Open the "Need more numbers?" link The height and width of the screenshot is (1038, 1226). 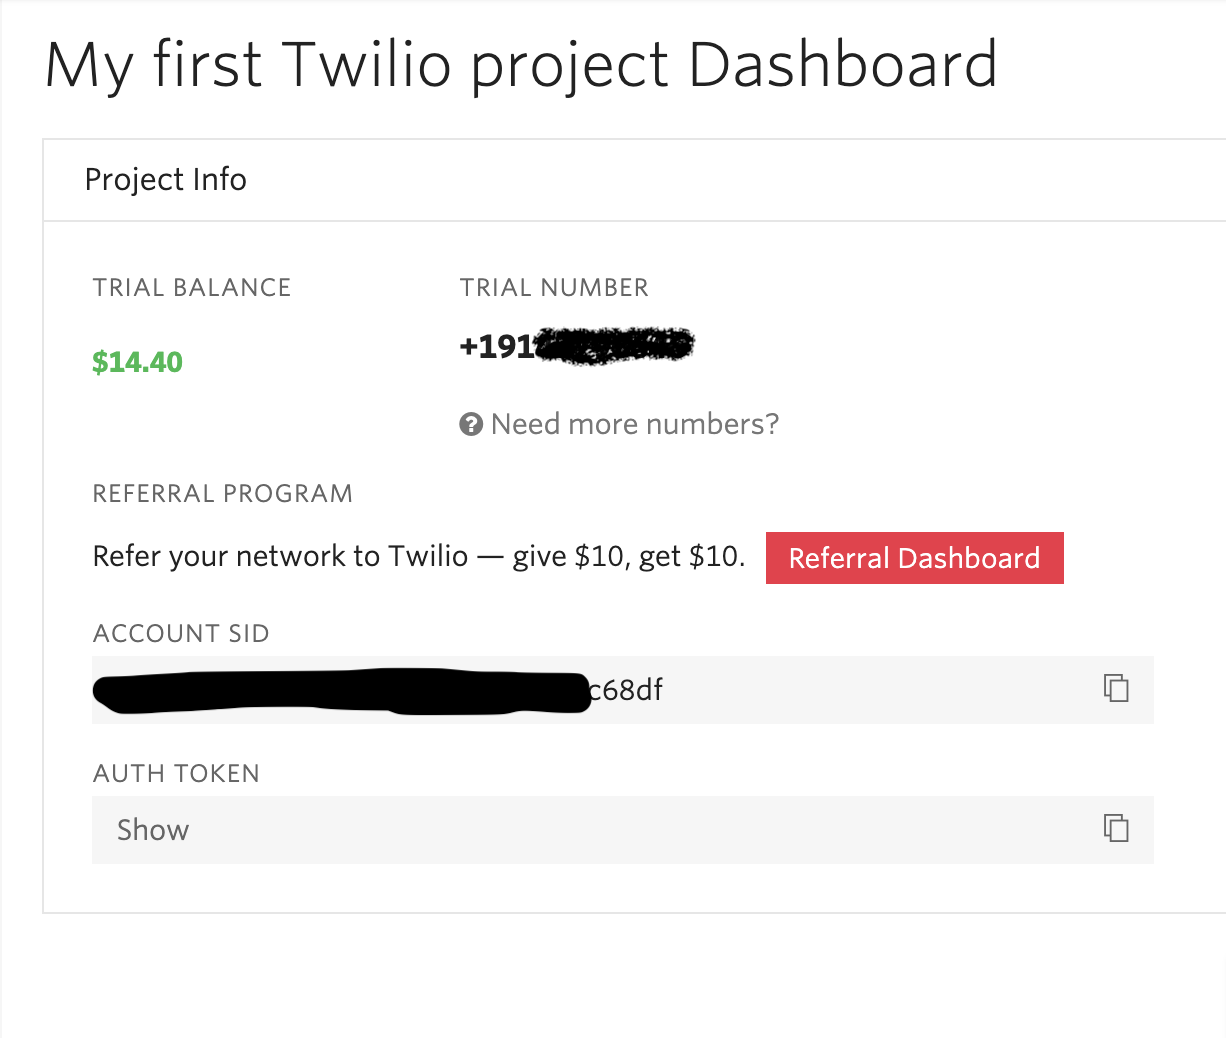tap(634, 425)
